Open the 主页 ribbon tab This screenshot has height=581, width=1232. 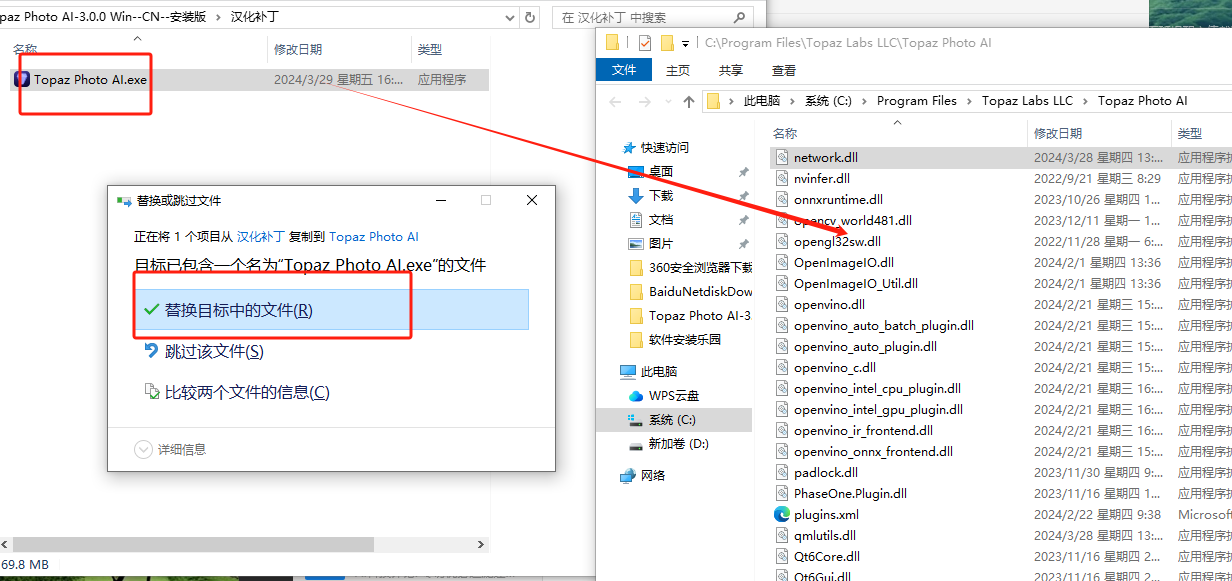tap(678, 70)
